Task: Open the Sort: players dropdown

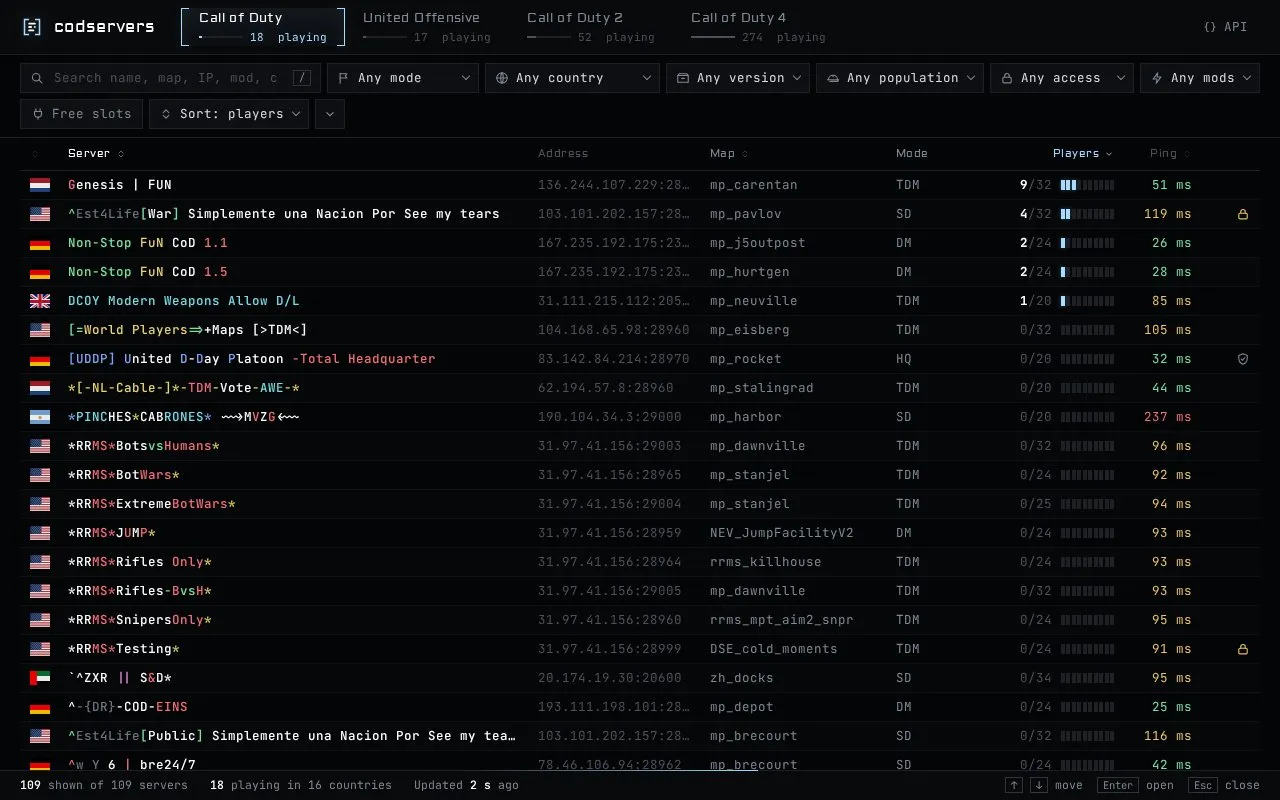Action: click(x=229, y=114)
